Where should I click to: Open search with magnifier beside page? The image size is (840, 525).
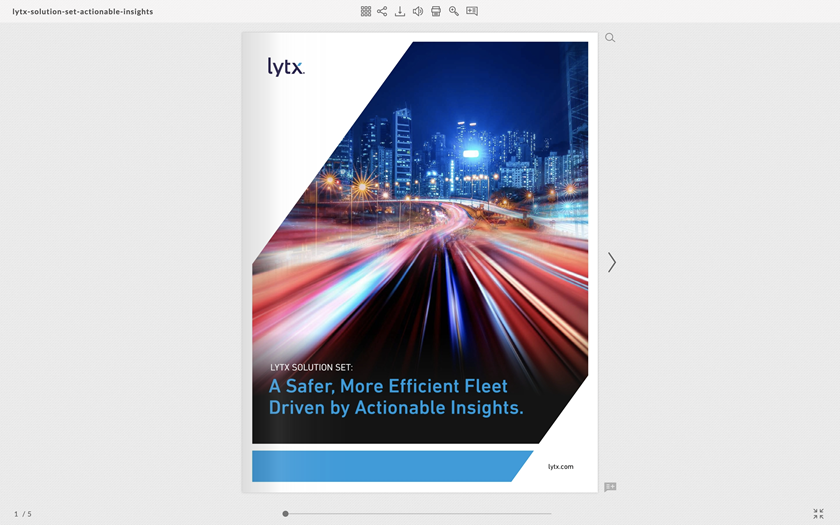click(610, 38)
